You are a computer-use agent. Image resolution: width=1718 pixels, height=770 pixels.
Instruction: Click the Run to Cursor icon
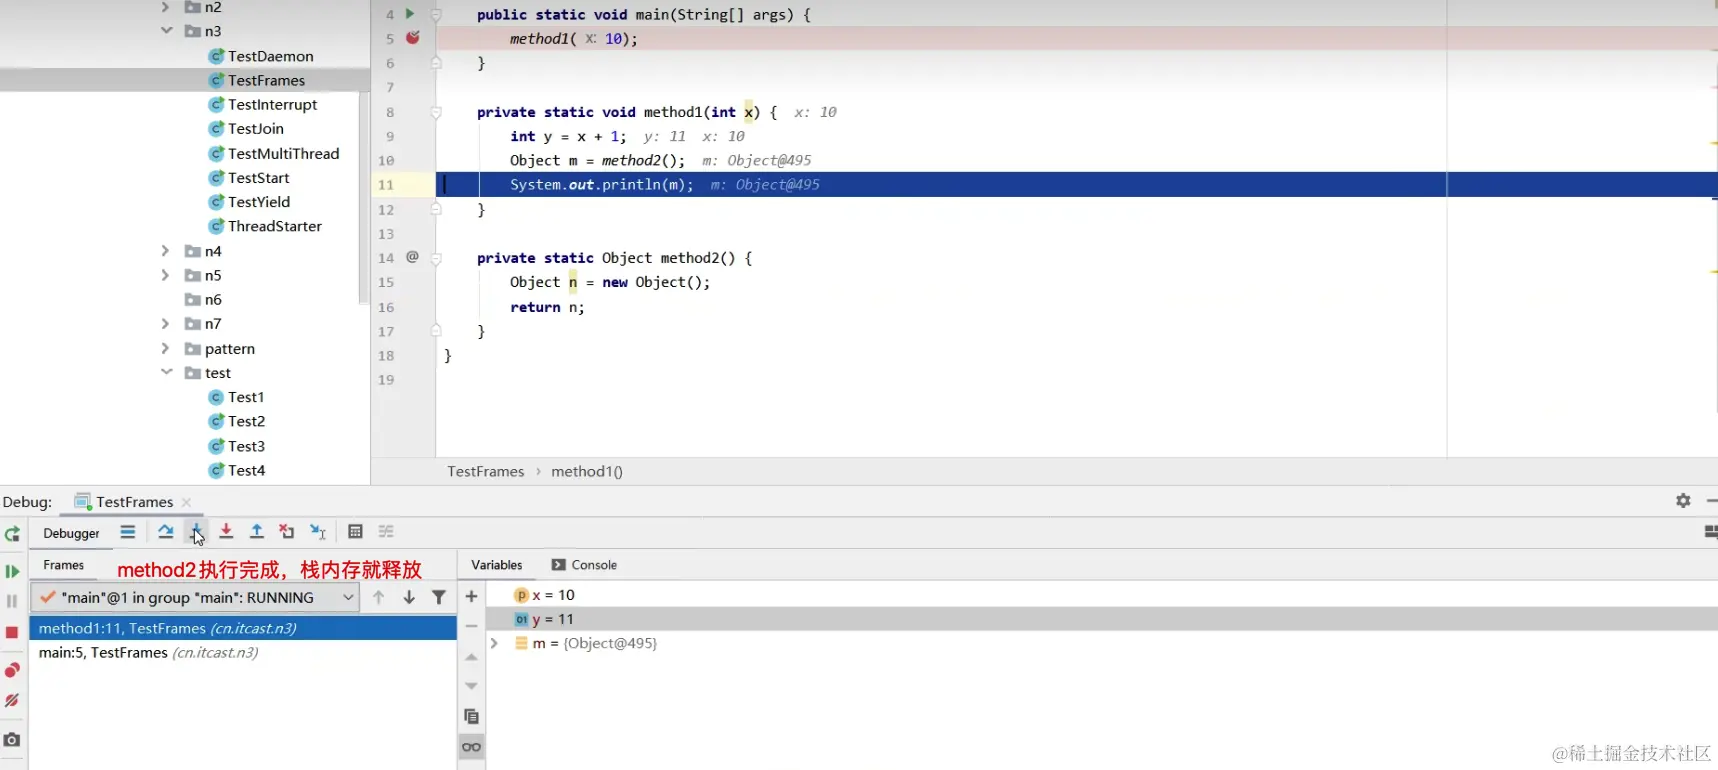point(318,532)
